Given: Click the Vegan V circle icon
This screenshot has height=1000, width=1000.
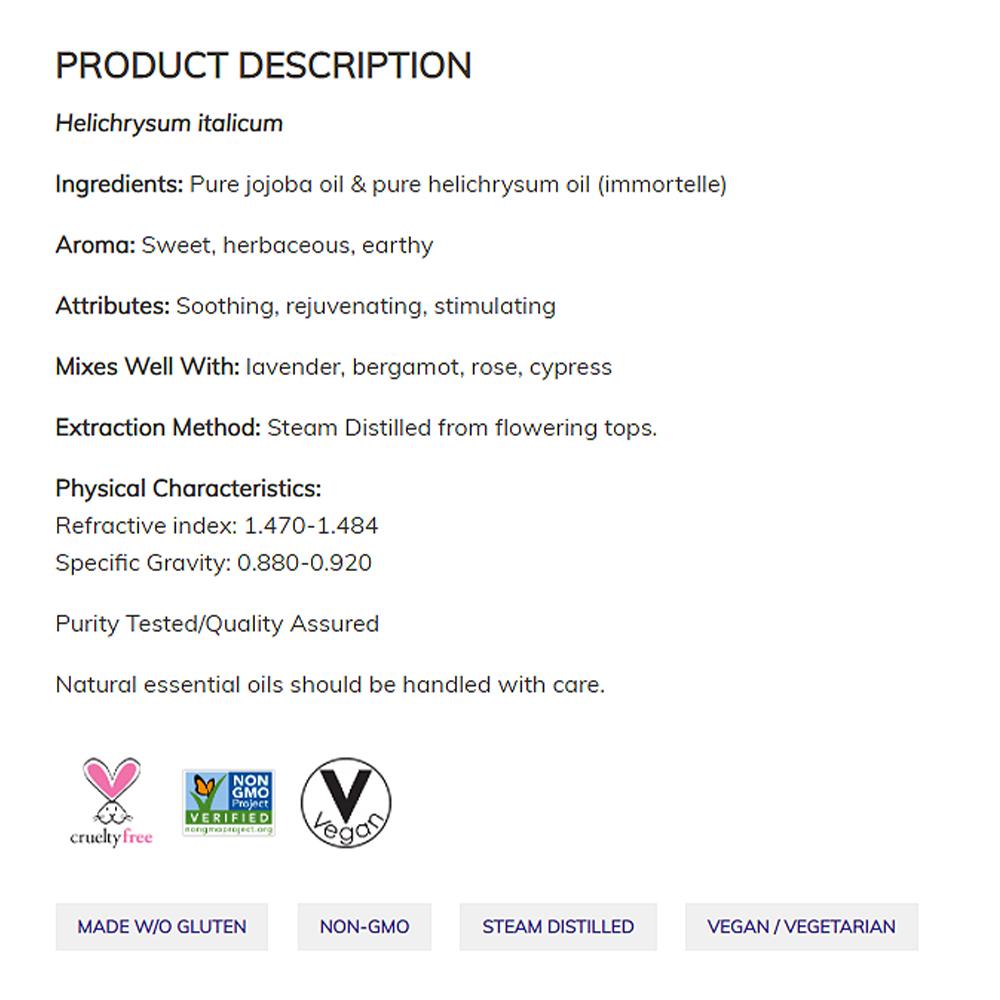Looking at the screenshot, I should coord(346,802).
